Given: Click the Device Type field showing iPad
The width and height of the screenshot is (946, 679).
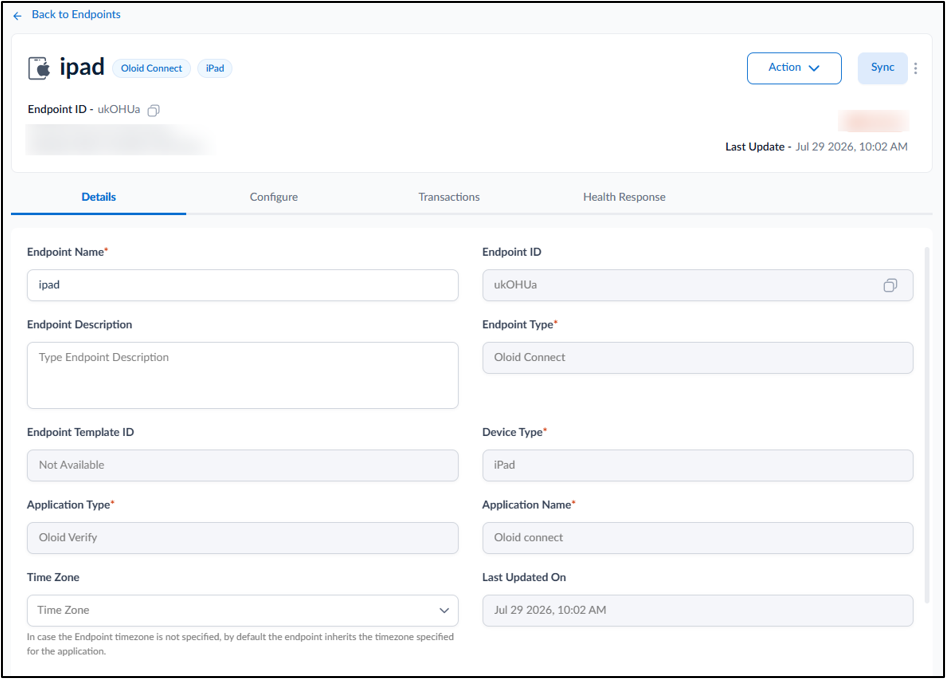Looking at the screenshot, I should coord(697,465).
